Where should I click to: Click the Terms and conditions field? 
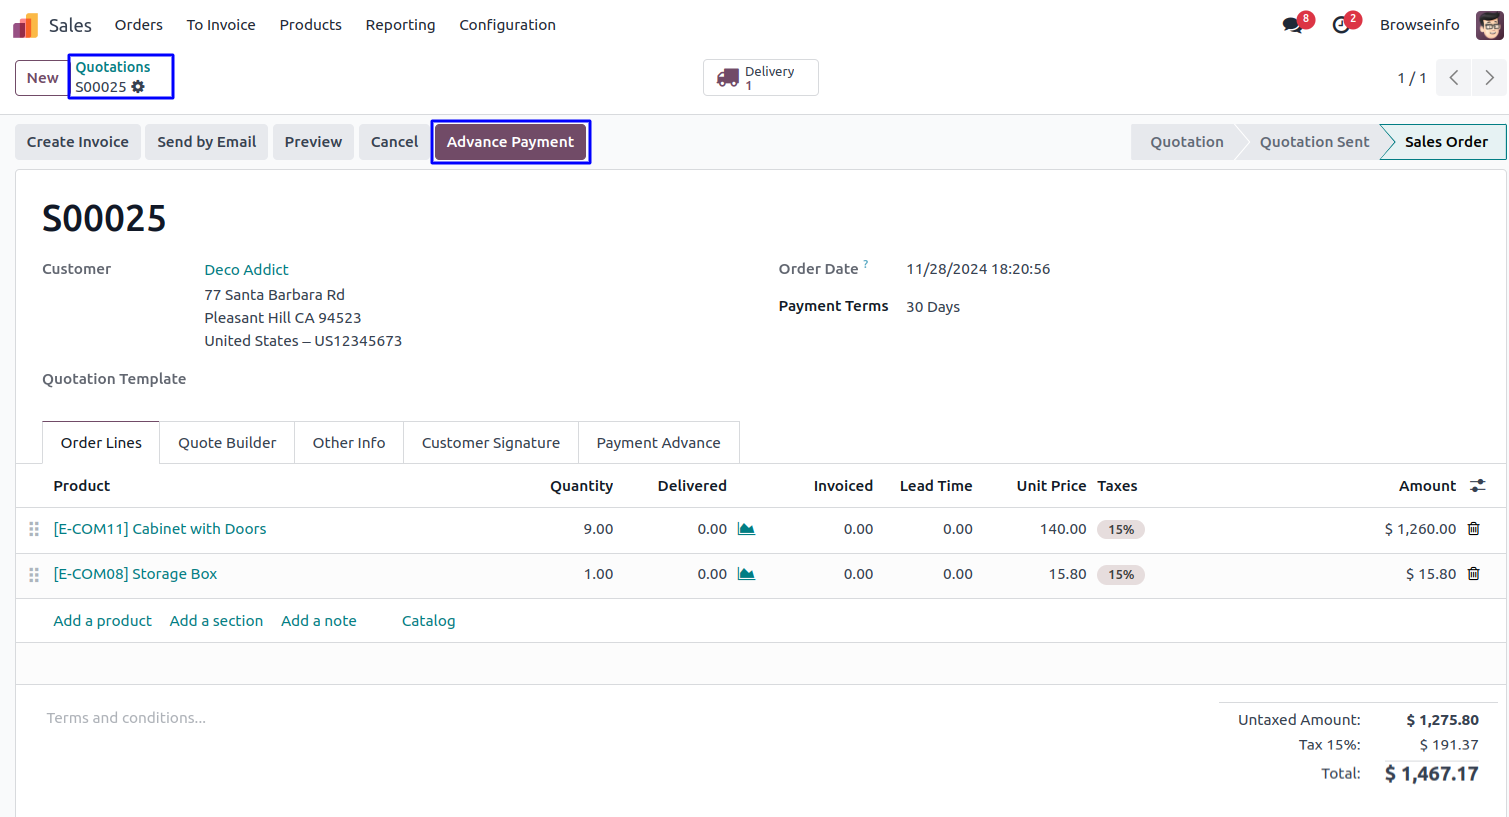(126, 718)
